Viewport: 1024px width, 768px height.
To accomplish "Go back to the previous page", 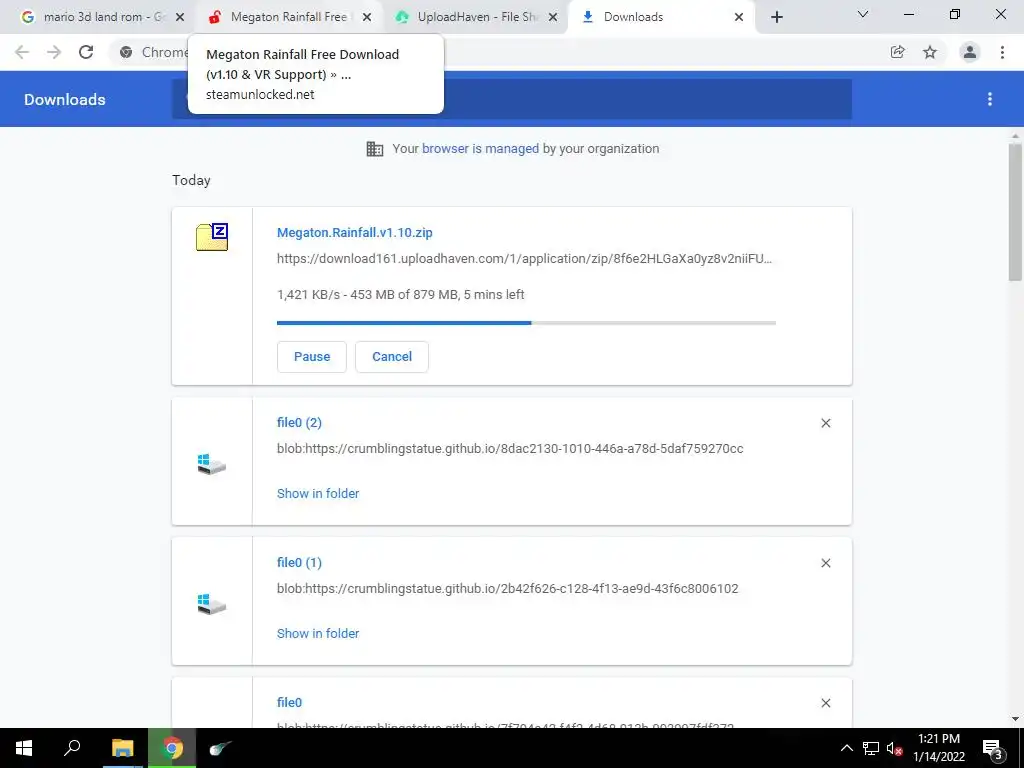I will [x=22, y=52].
